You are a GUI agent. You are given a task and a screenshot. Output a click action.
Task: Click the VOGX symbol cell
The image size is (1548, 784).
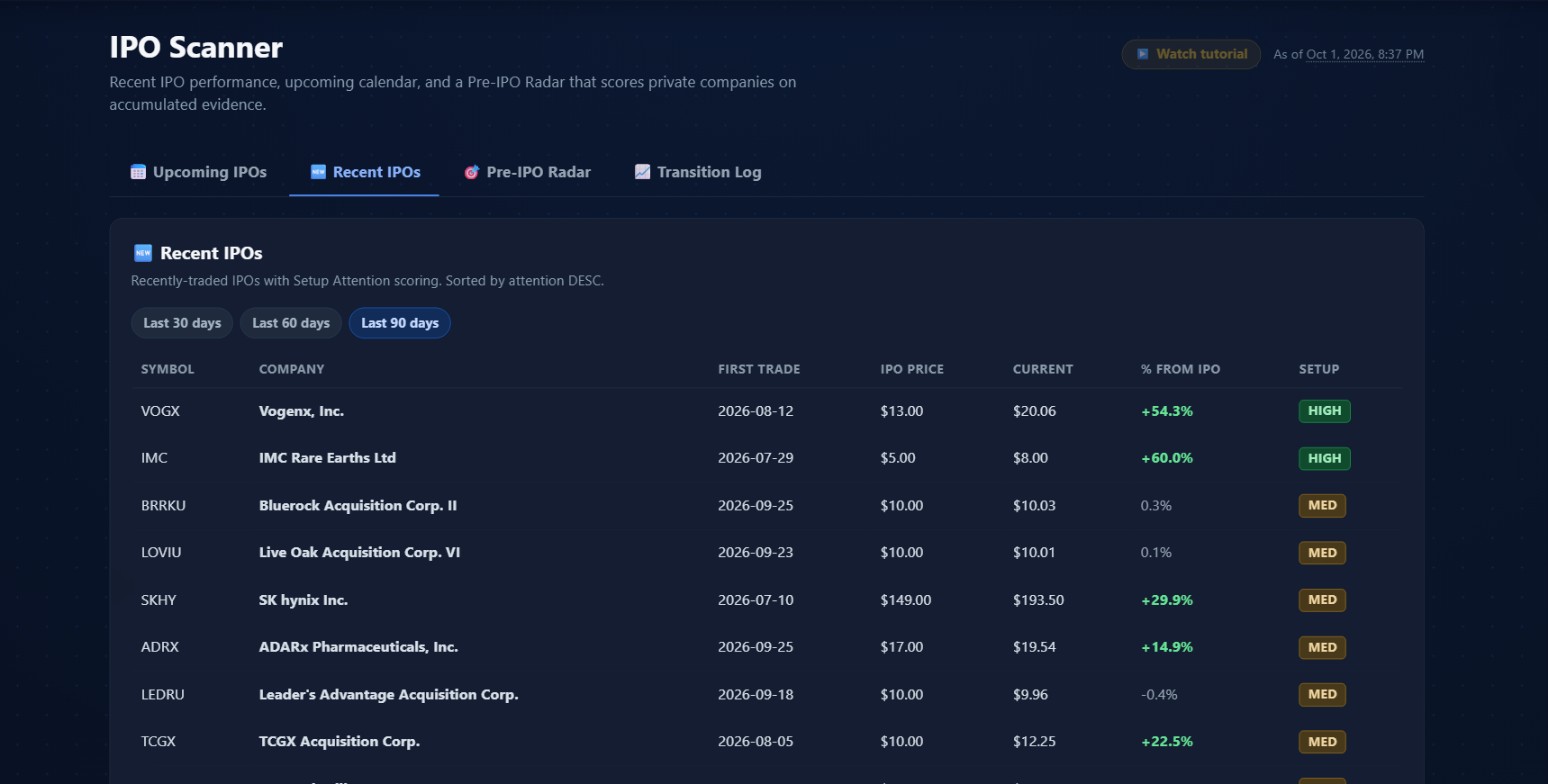160,411
